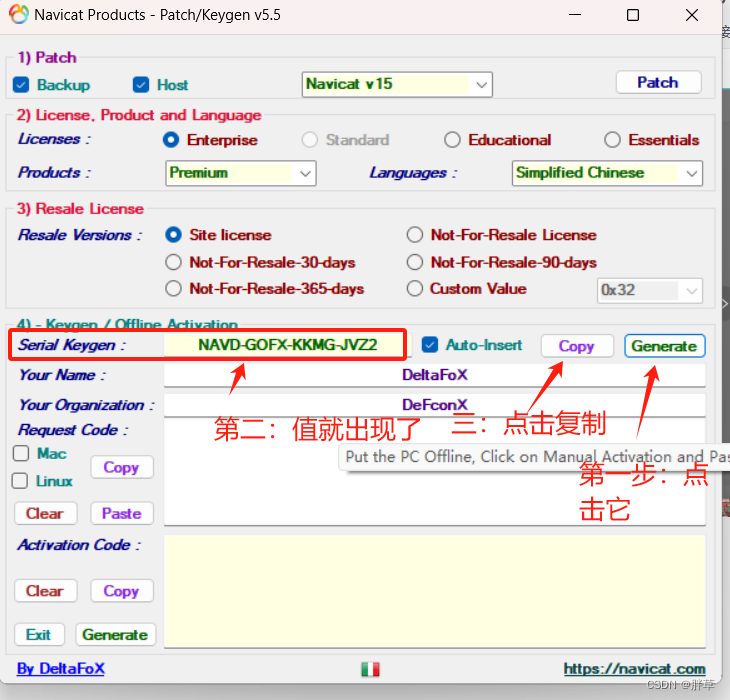Click the Patch button
This screenshot has width=730, height=700.
tap(658, 83)
